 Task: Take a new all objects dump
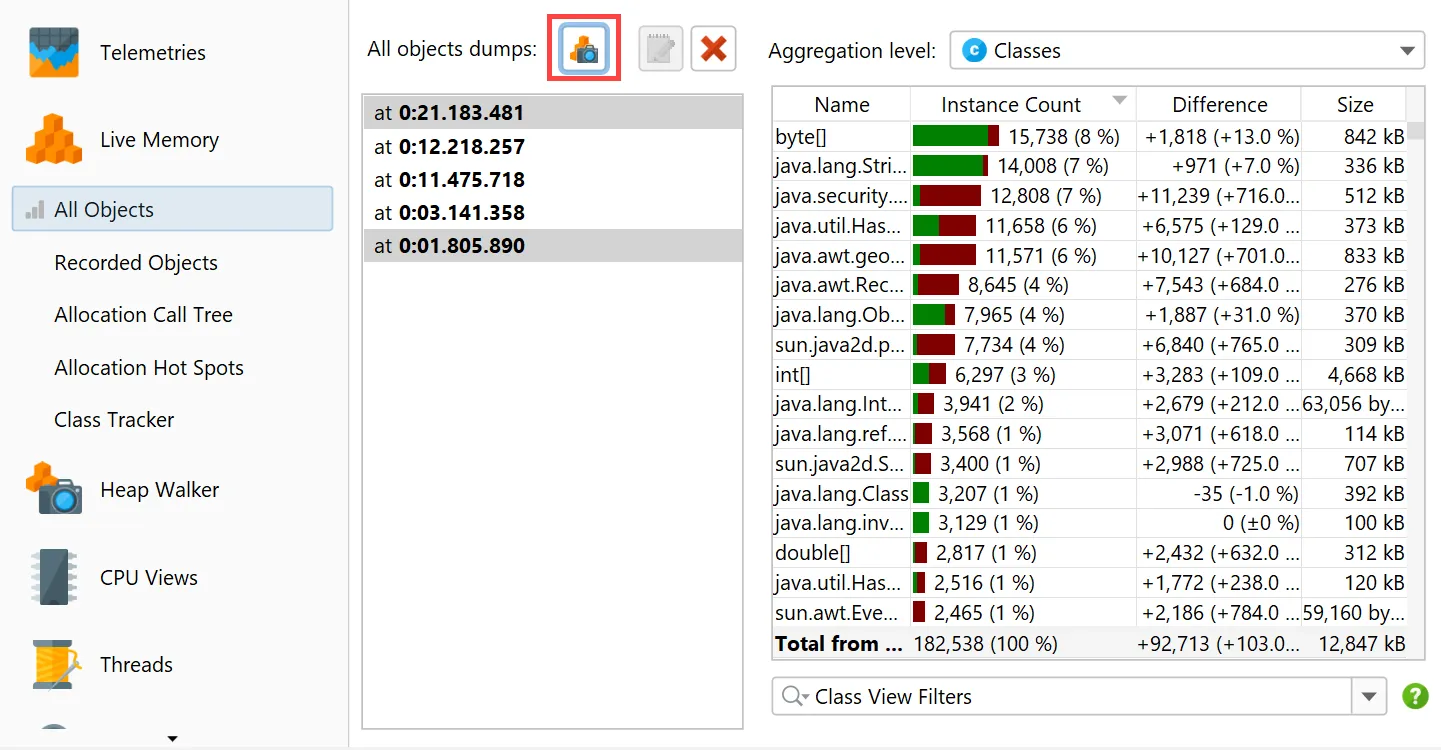pos(584,48)
